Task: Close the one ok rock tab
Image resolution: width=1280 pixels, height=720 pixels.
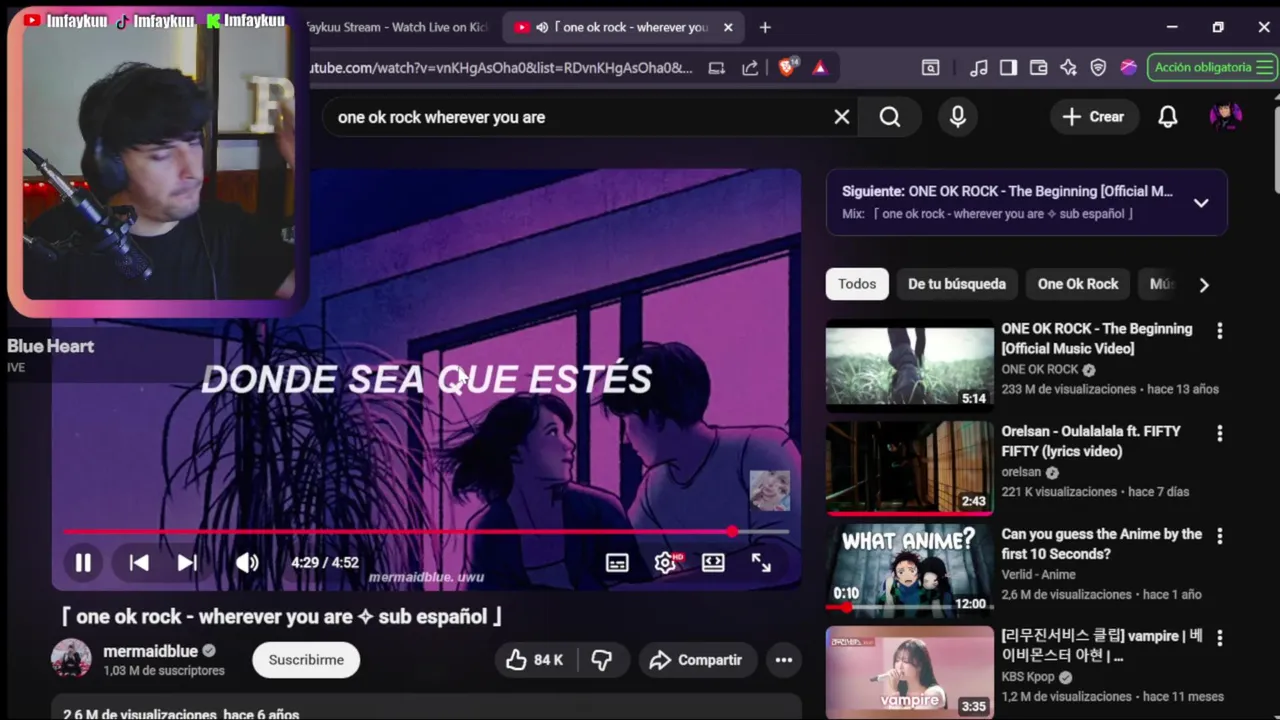Action: (x=728, y=27)
